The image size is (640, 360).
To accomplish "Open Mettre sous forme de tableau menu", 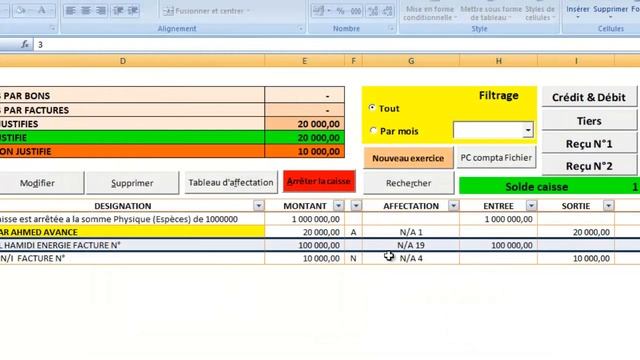I will pos(491,13).
